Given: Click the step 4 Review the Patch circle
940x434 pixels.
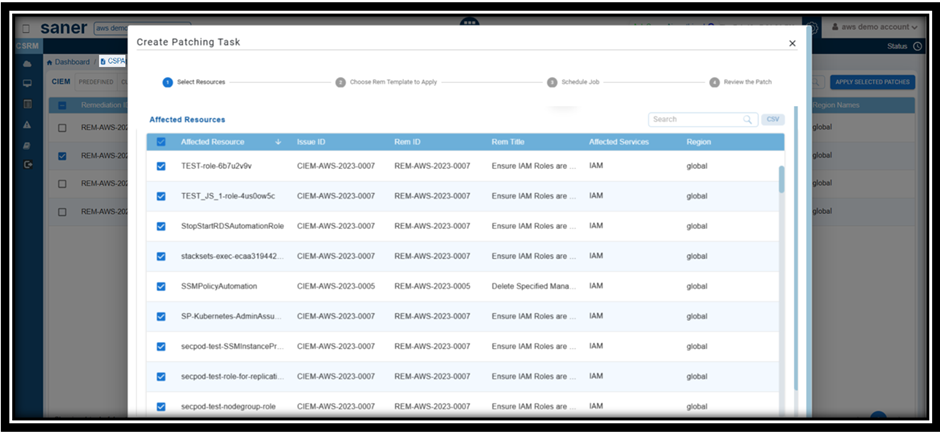Looking at the screenshot, I should tap(714, 82).
